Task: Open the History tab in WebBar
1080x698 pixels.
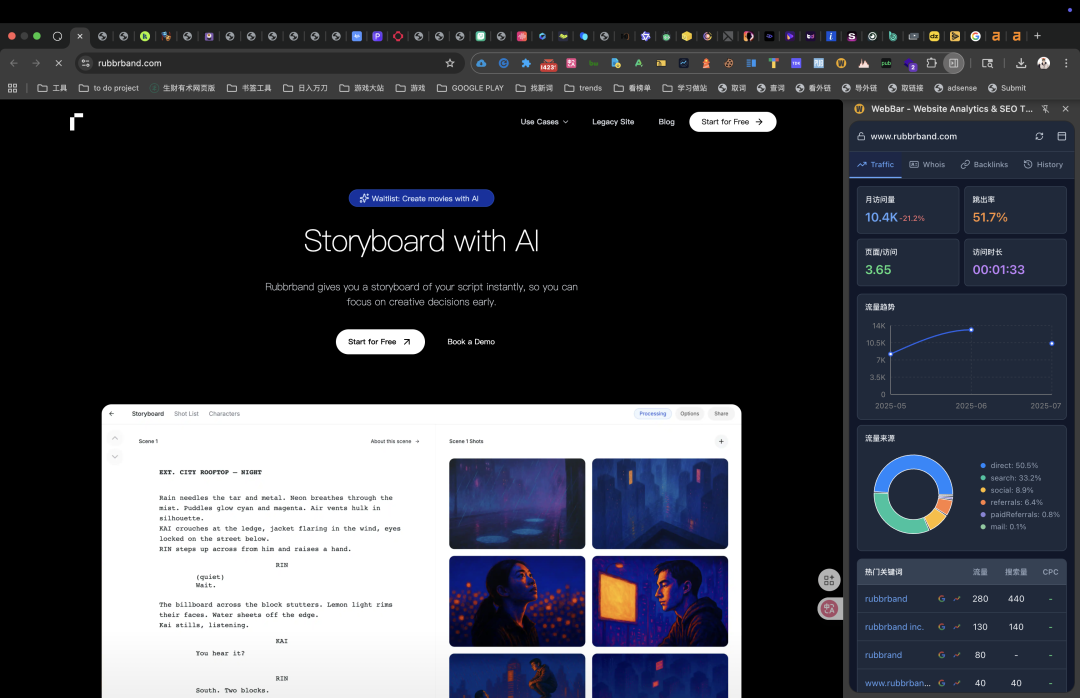Action: pos(1043,165)
